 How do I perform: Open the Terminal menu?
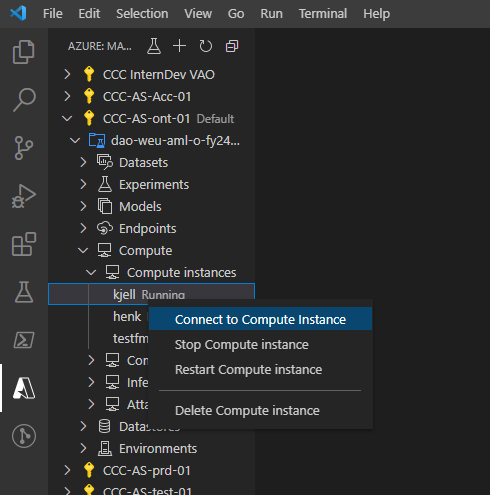[323, 14]
